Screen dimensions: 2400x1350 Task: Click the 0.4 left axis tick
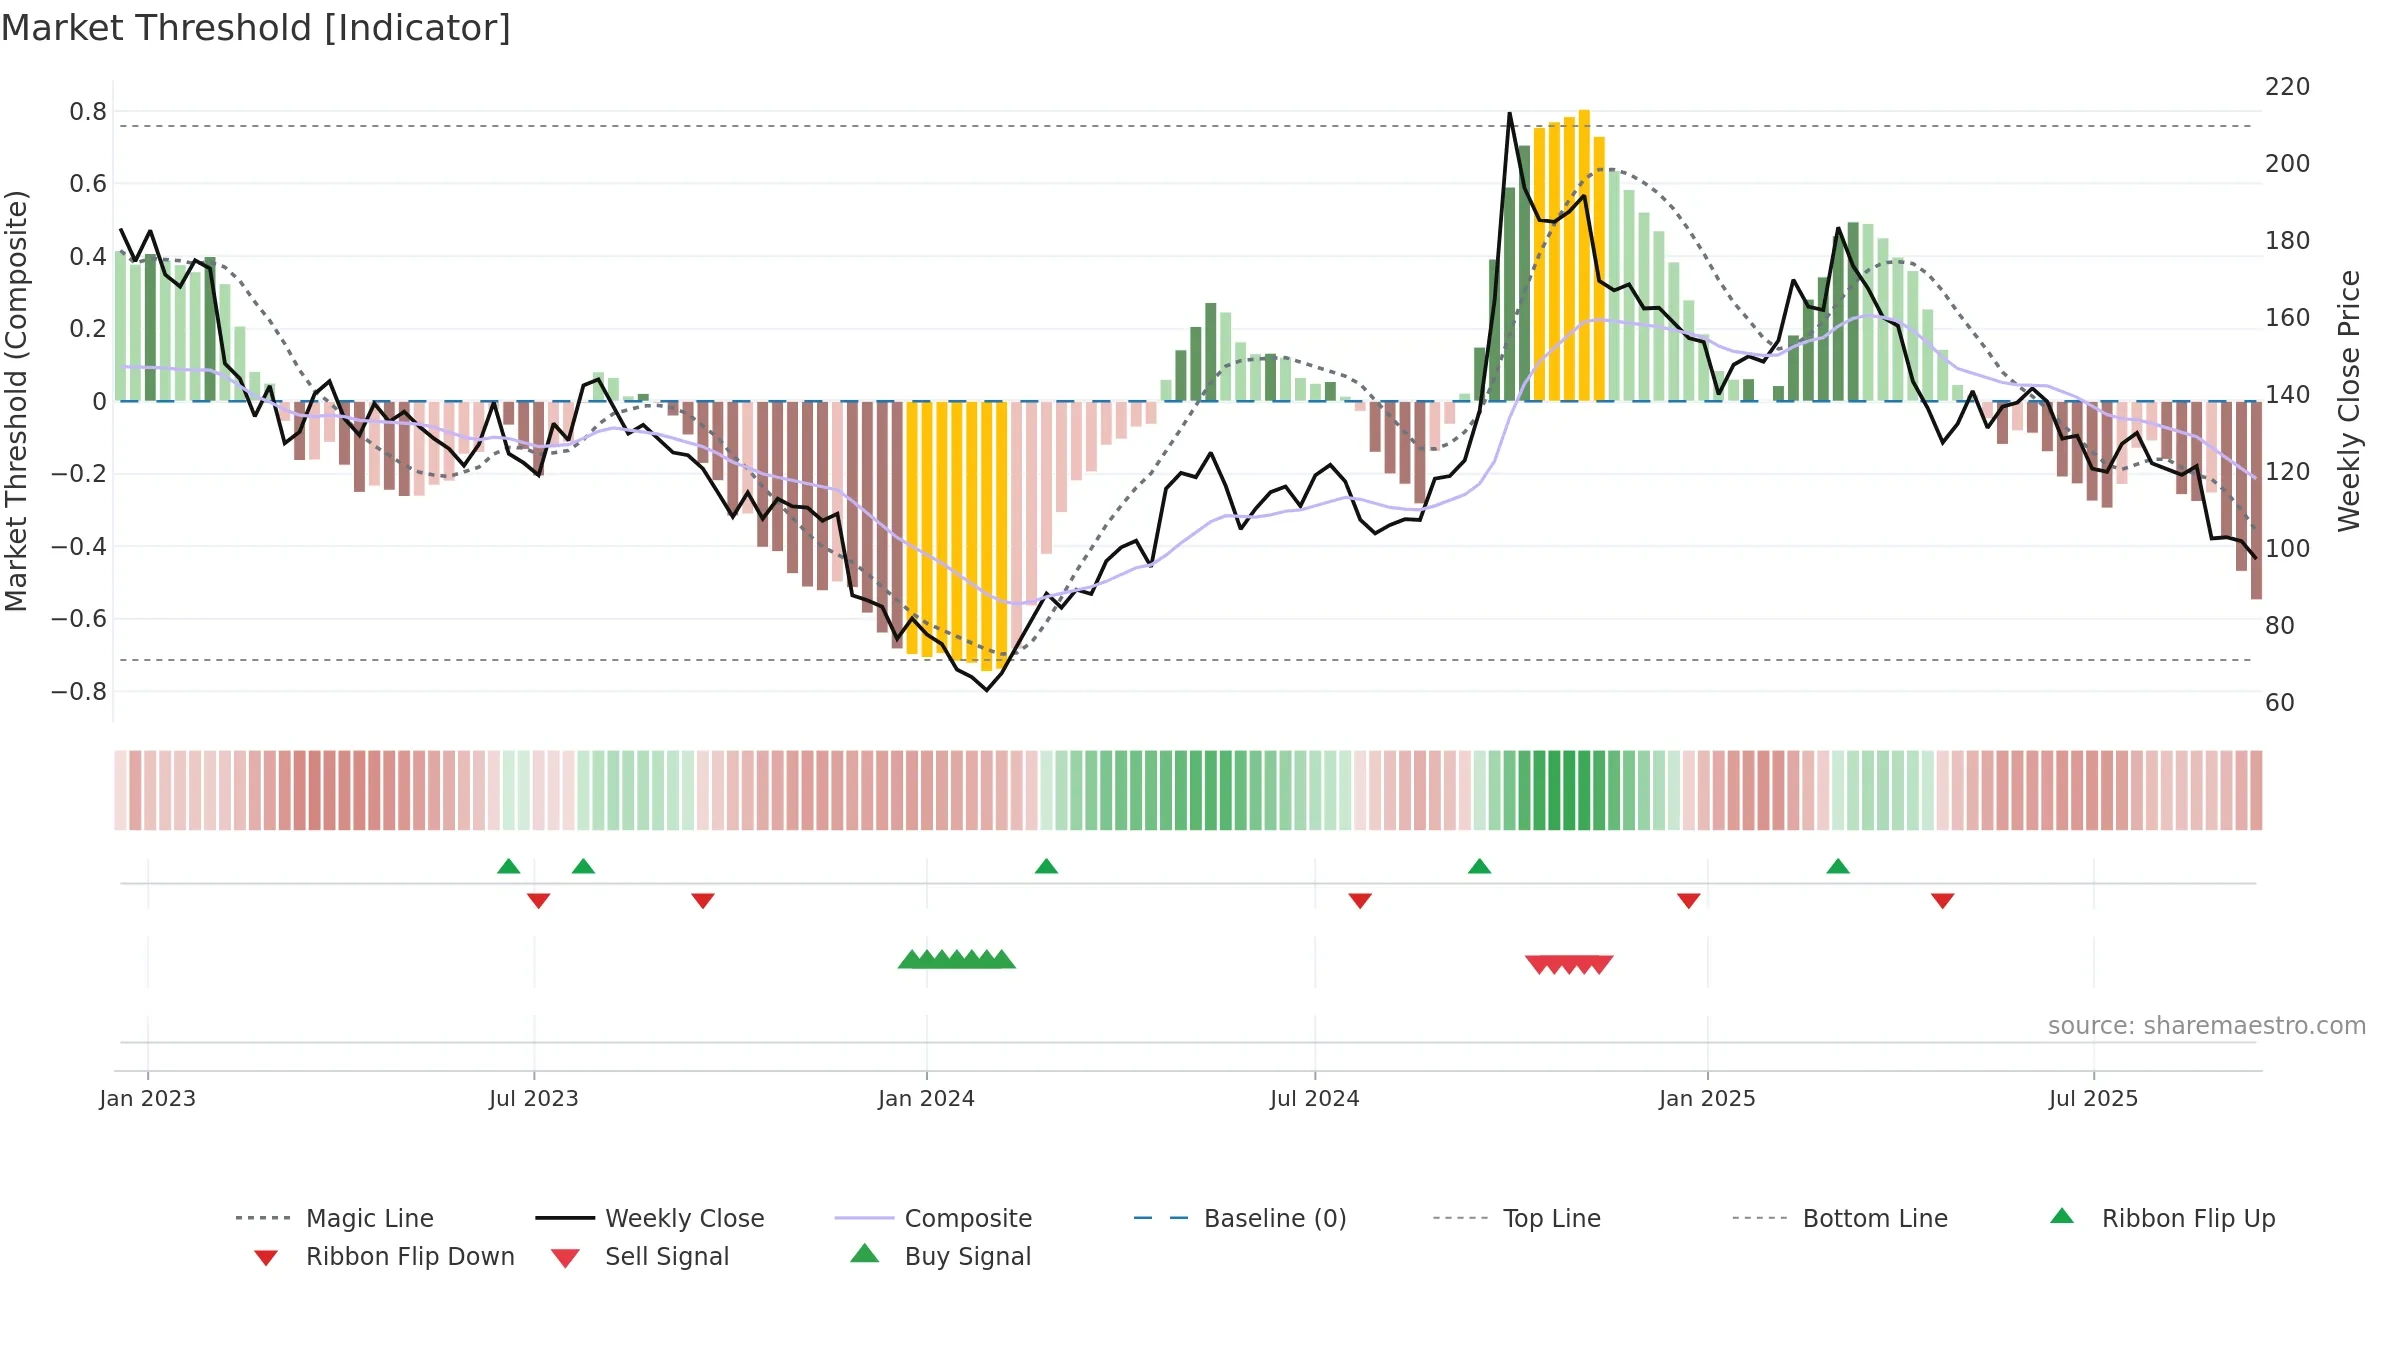(88, 257)
